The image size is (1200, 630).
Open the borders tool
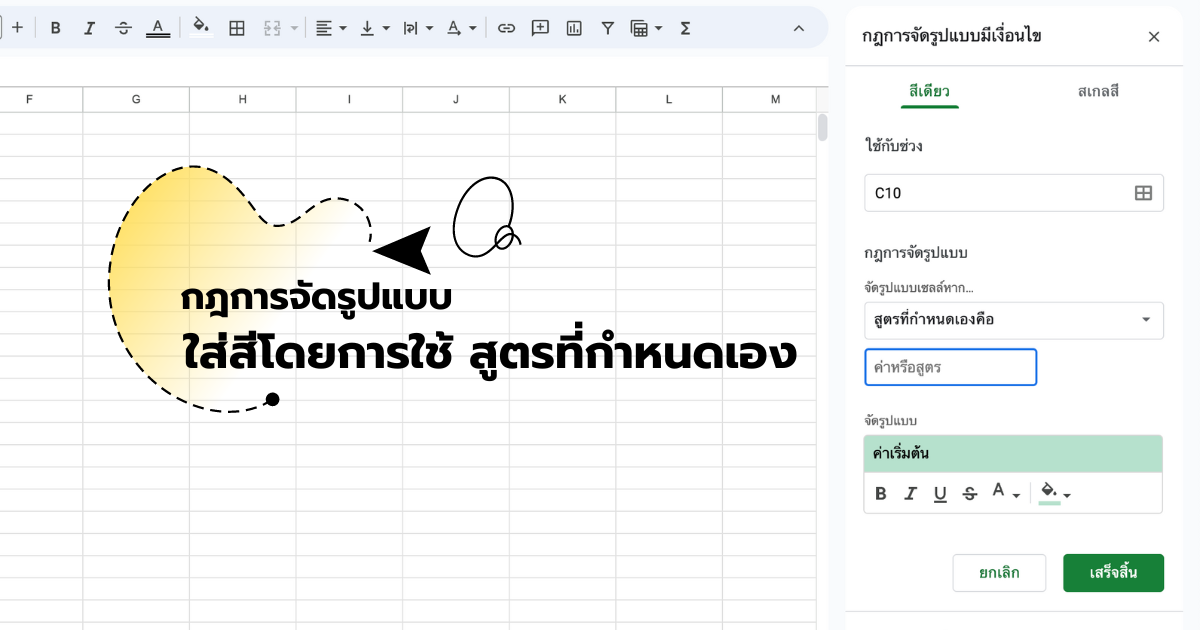point(237,28)
